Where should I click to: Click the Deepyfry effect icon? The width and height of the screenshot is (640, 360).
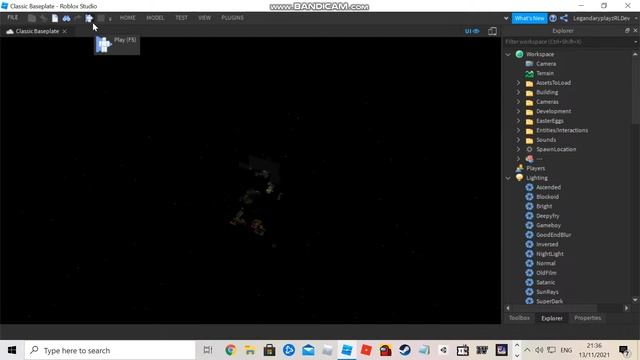(529, 216)
